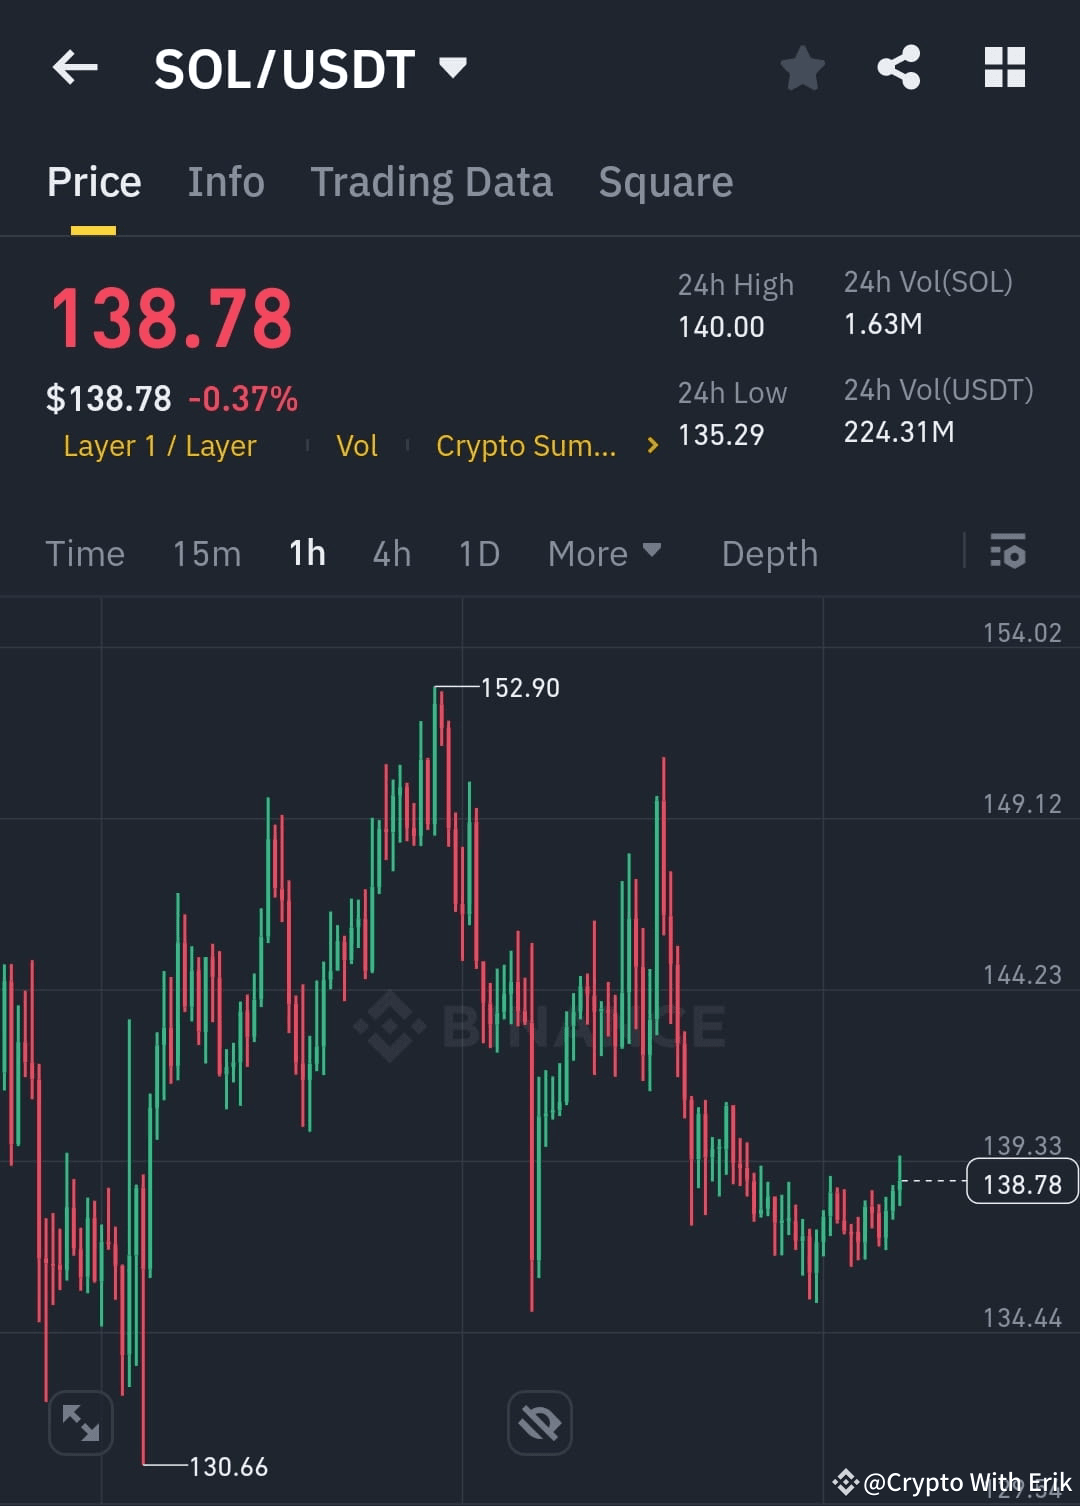Viewport: 1080px width, 1506px height.
Task: Expand the More intervals dropdown
Action: pyautogui.click(x=604, y=553)
